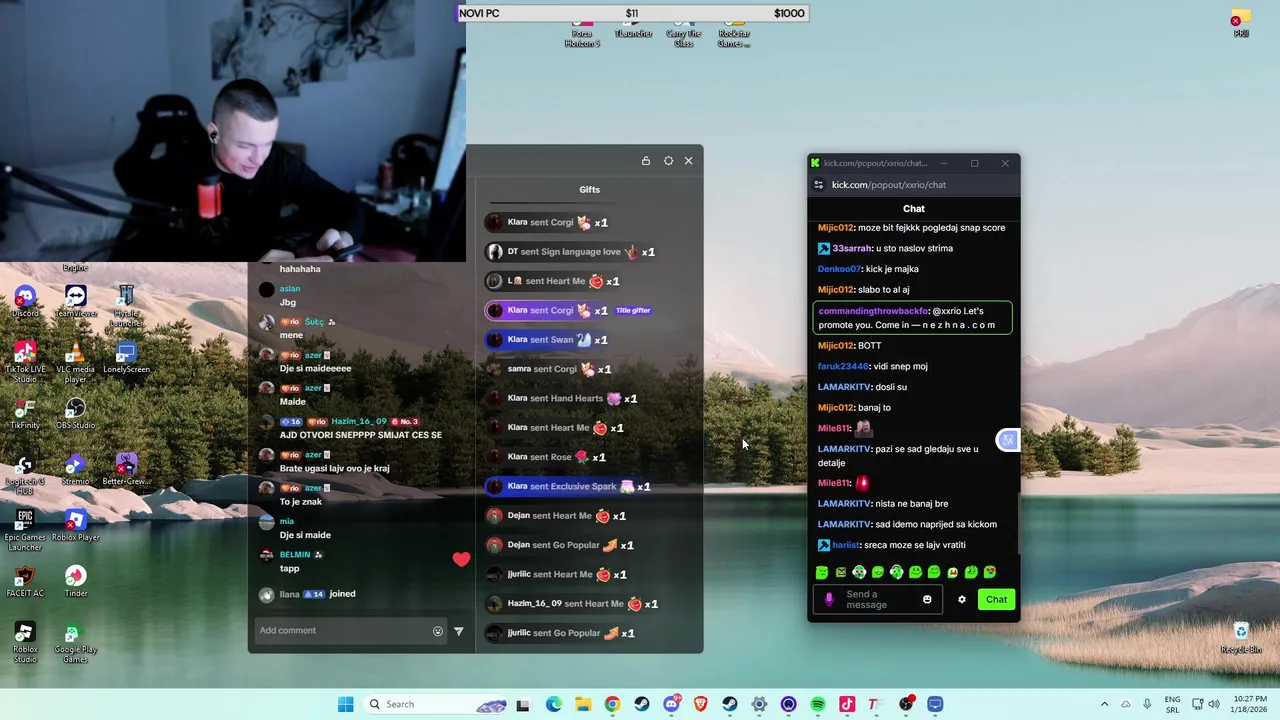Click the 33sarrah username in Kick chat
Viewport: 1280px width, 720px height.
(852, 249)
